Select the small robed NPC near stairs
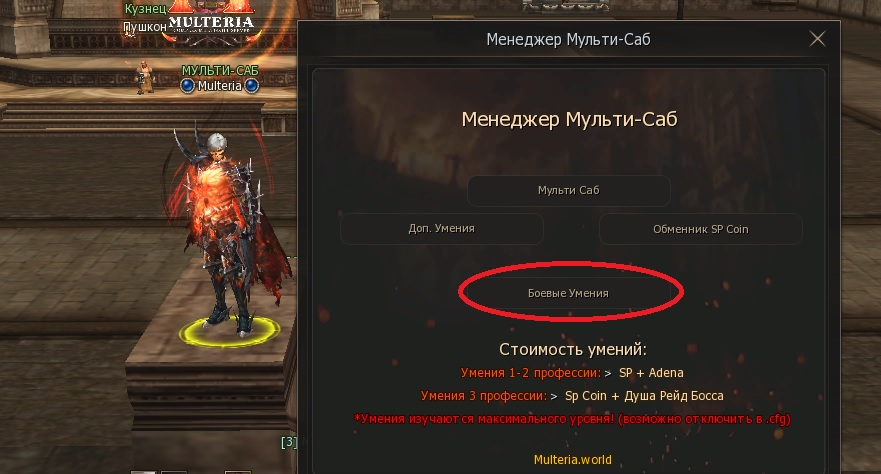The image size is (881, 474). (x=145, y=77)
